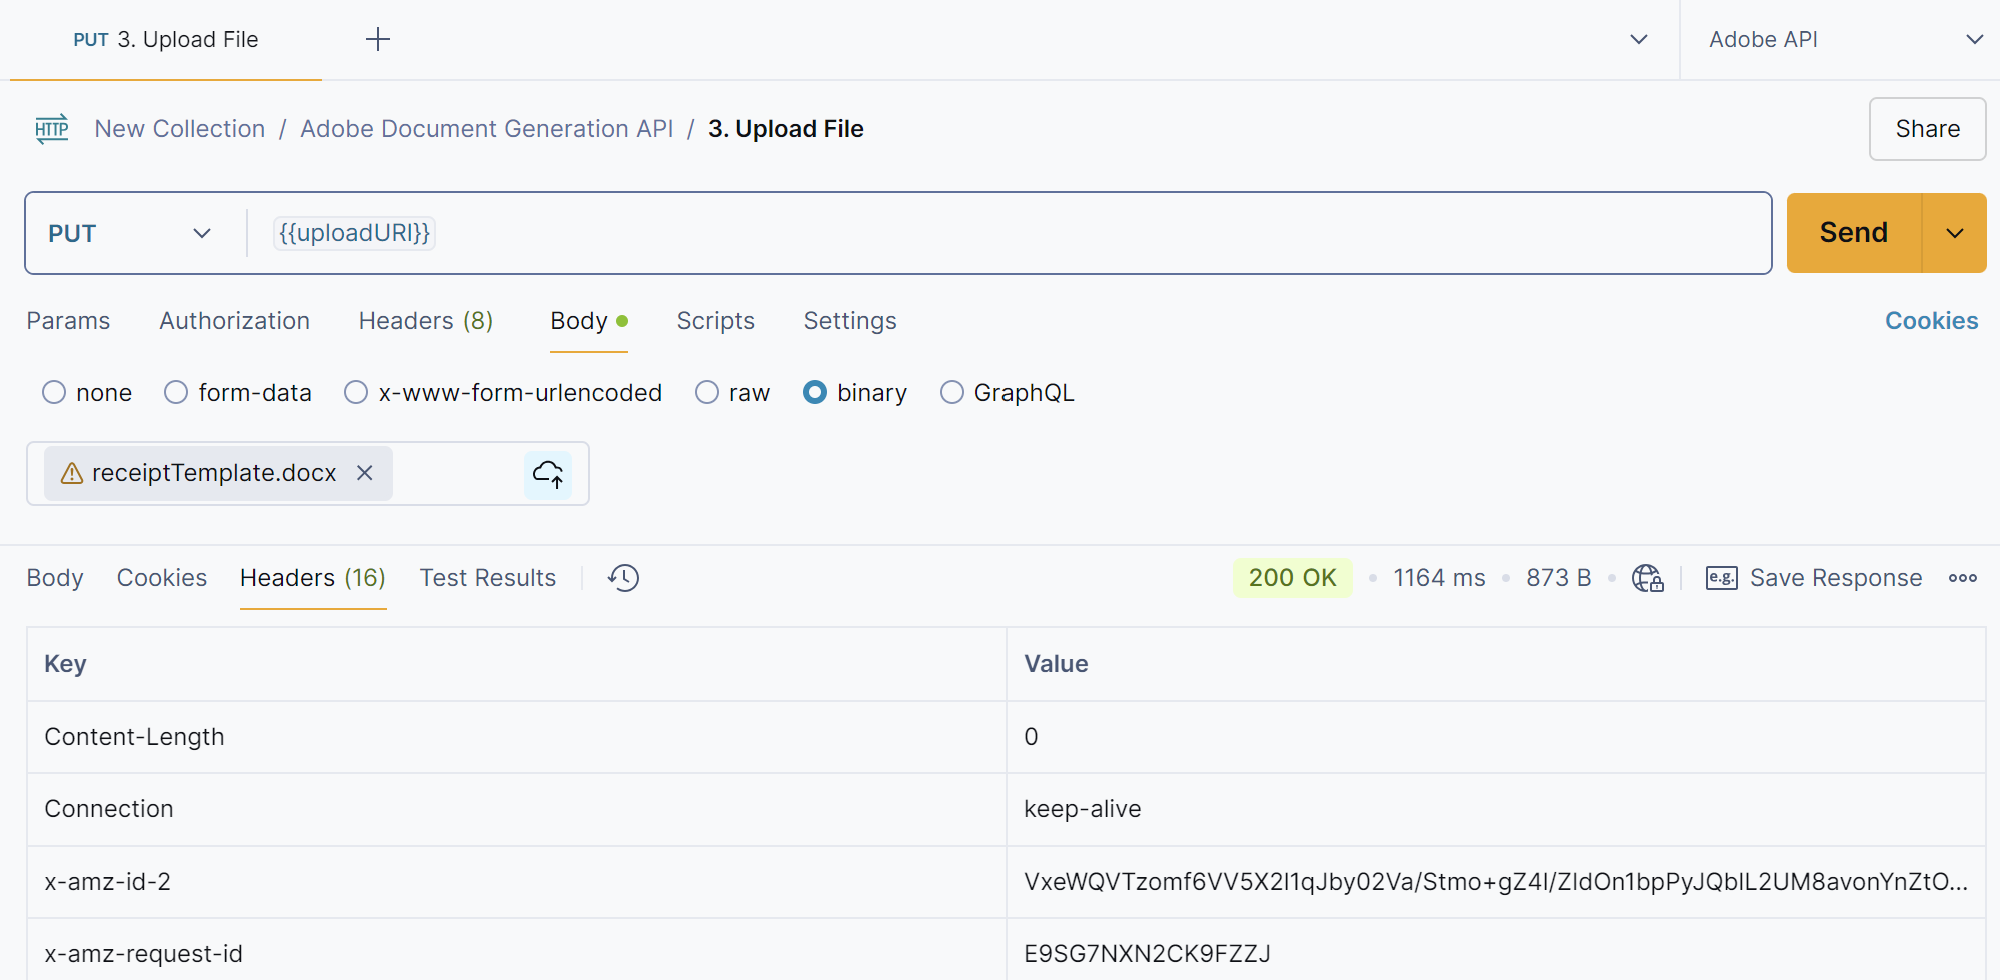Click the warning triangle on receiptTemplate.docx
Viewport: 2000px width, 980px height.
pos(71,473)
